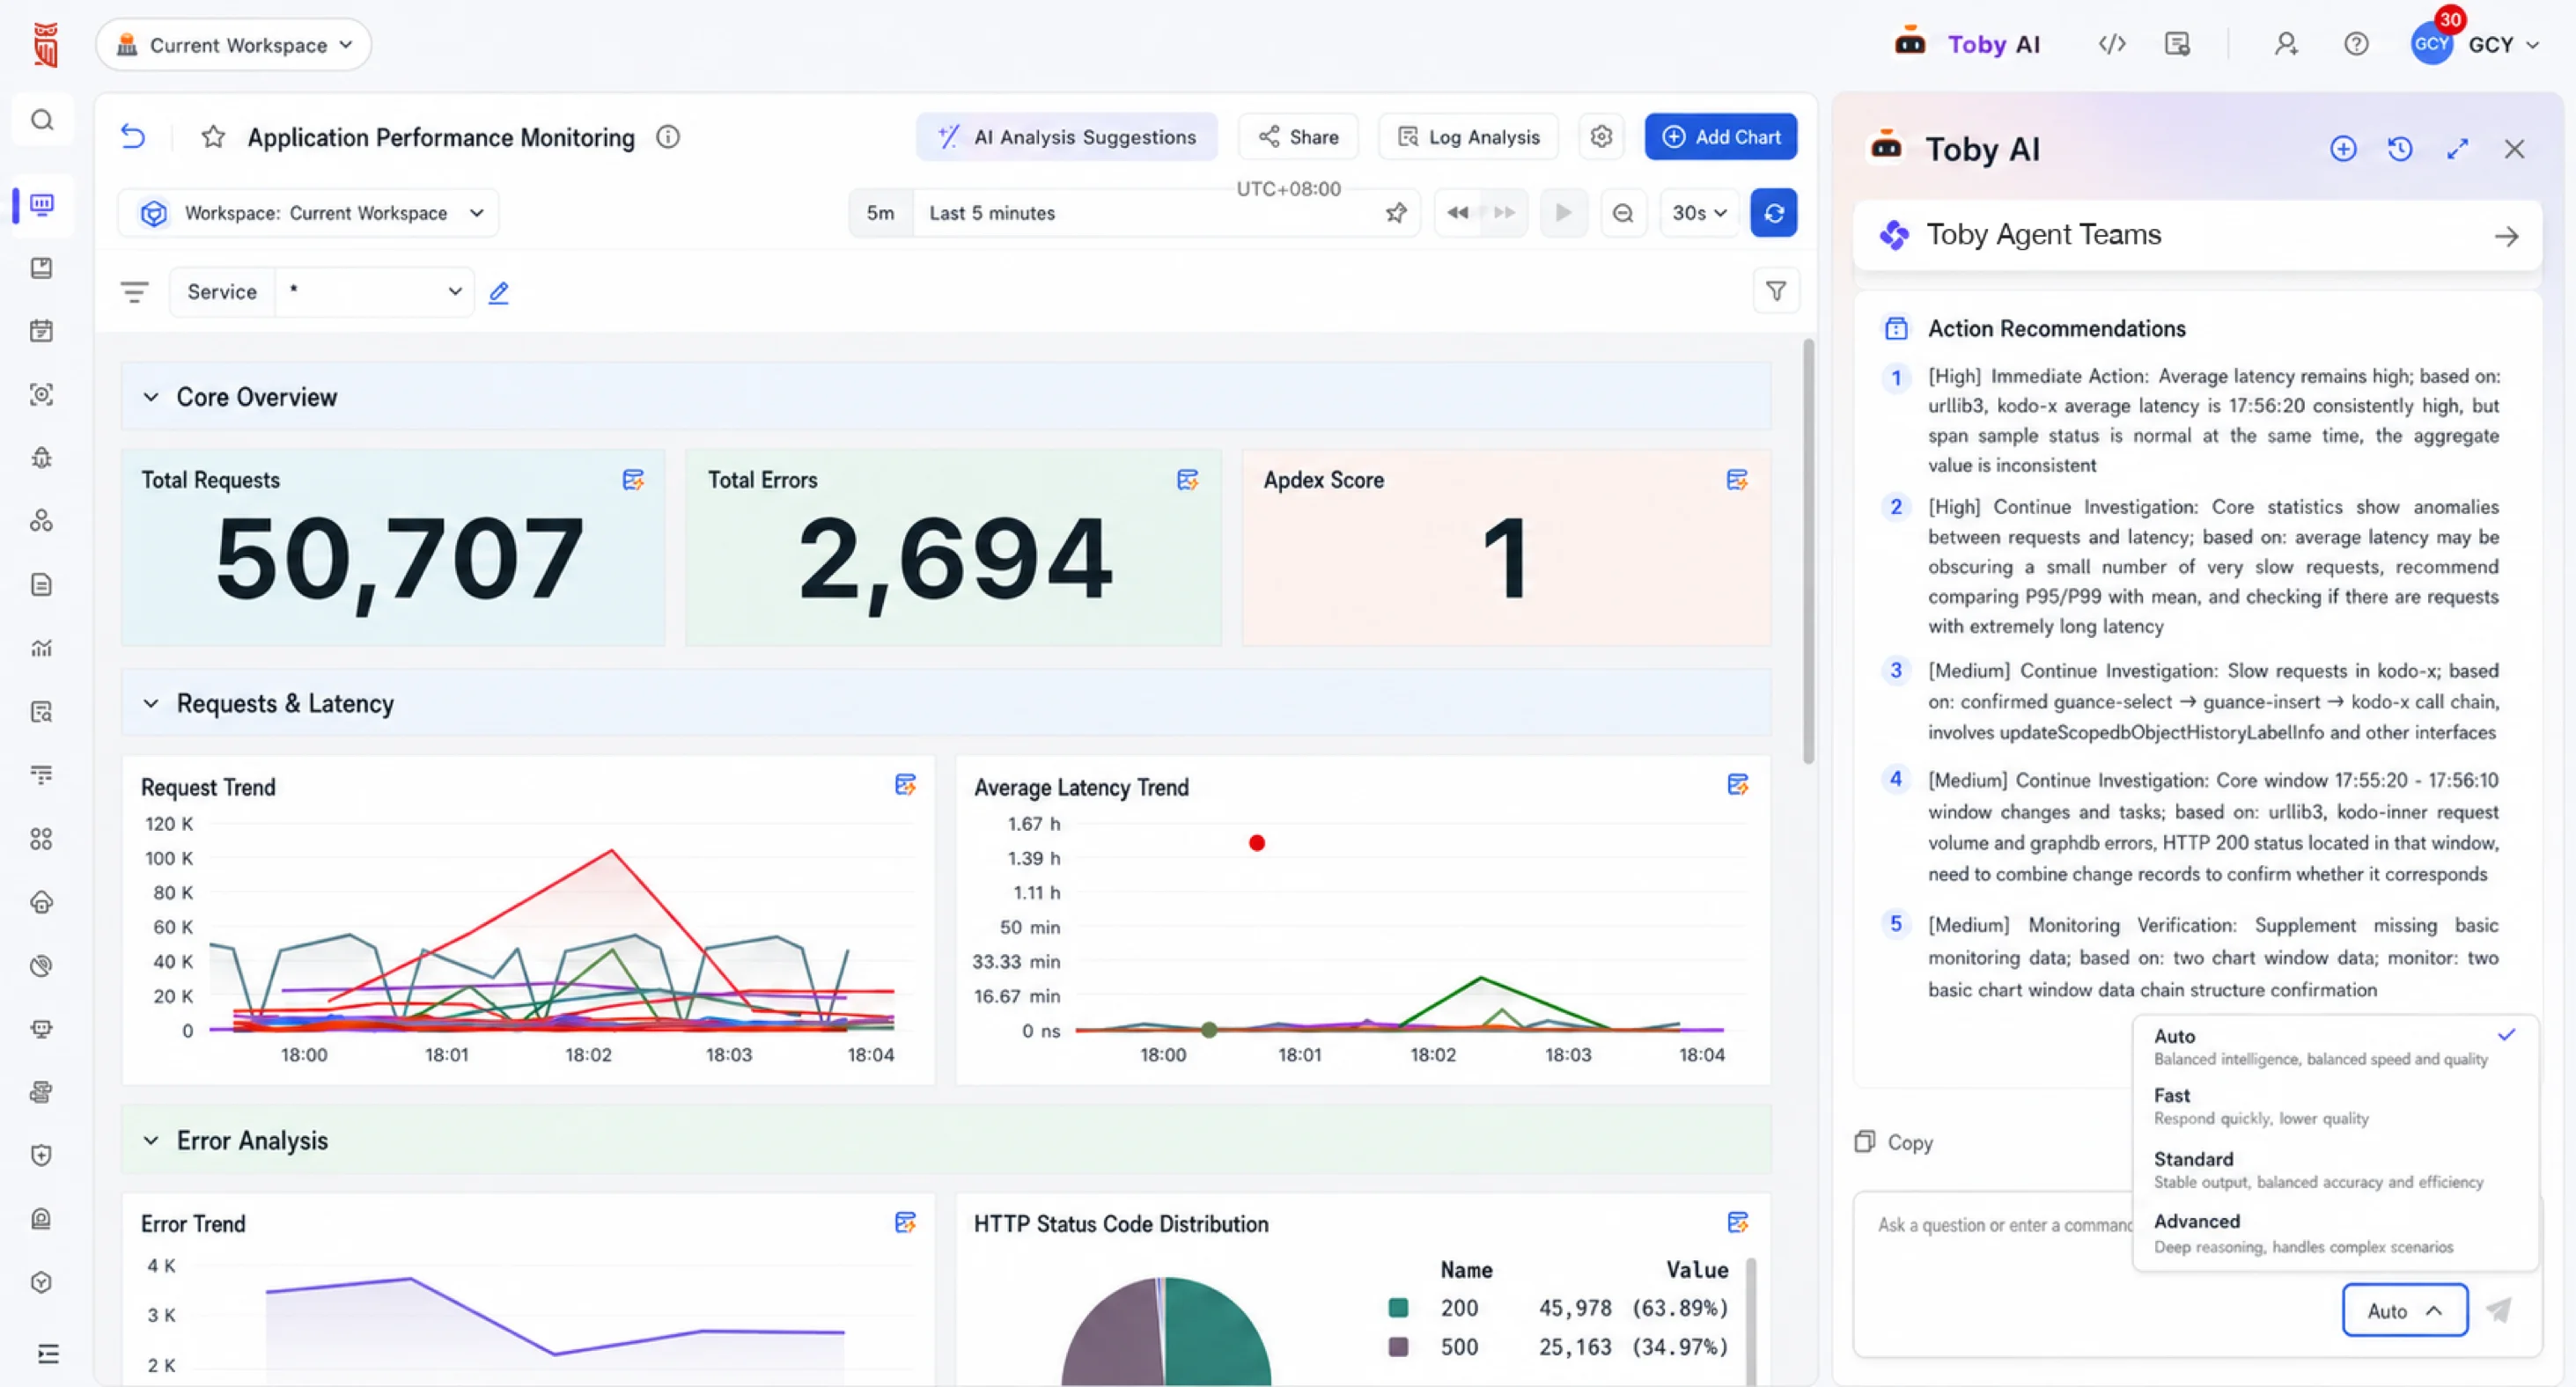Toggle the variable list lines icon beside Service
The width and height of the screenshot is (2576, 1387).
tap(134, 292)
